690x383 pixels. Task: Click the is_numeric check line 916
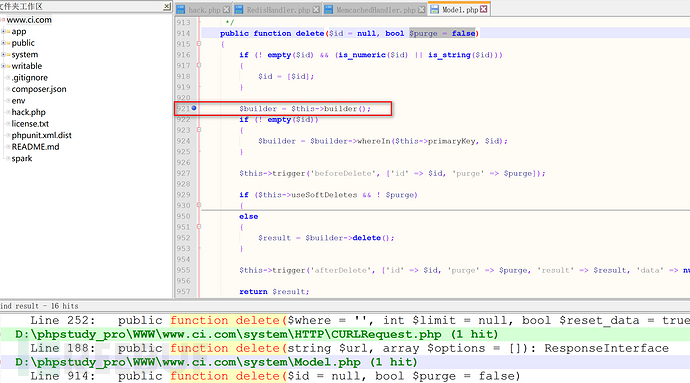click(x=371, y=55)
